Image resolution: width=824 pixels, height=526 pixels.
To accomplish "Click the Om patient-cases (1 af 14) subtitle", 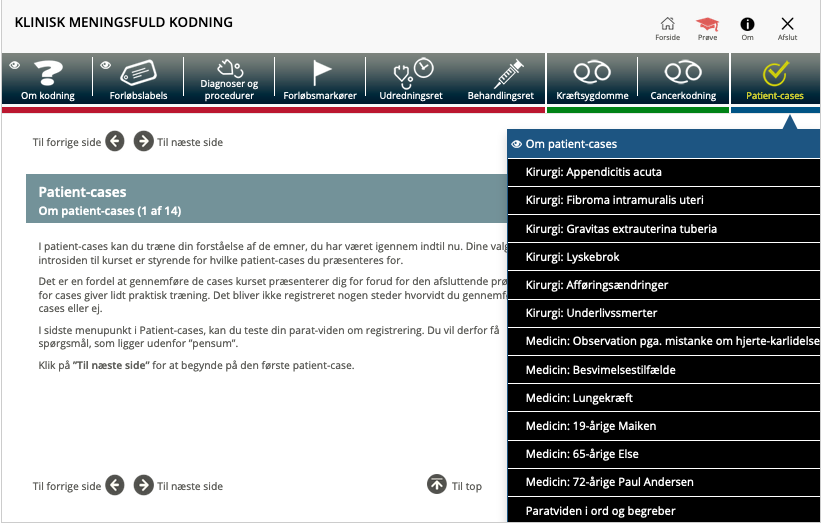I will 110,211.
